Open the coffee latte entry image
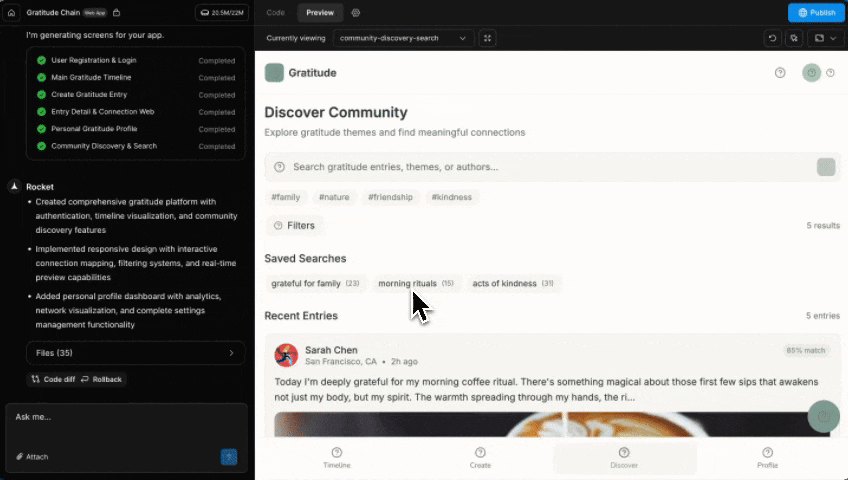The height and width of the screenshot is (480, 848). (552, 424)
